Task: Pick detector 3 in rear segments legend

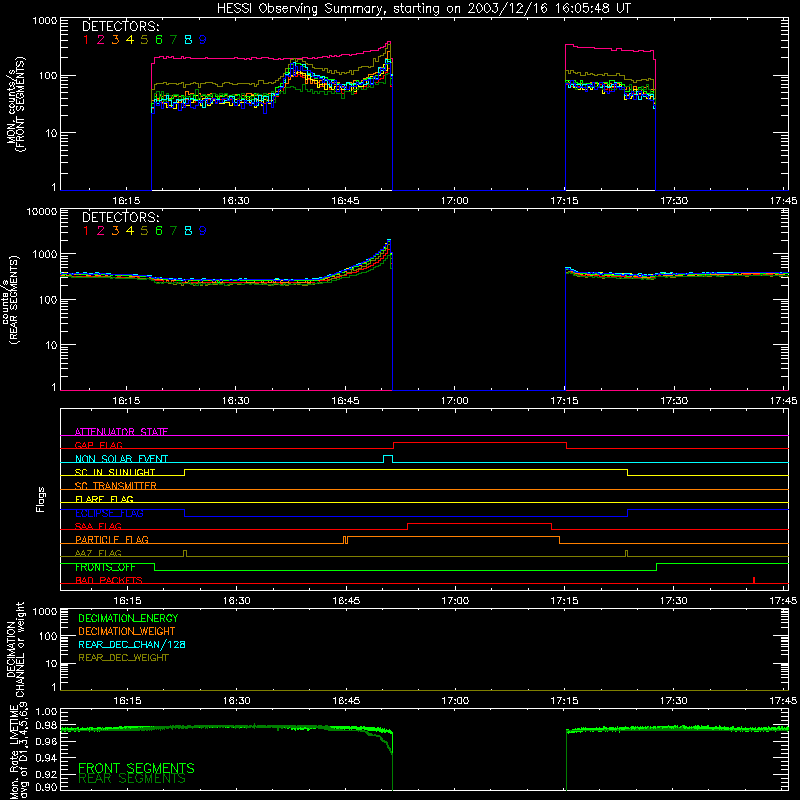Action: tap(115, 231)
